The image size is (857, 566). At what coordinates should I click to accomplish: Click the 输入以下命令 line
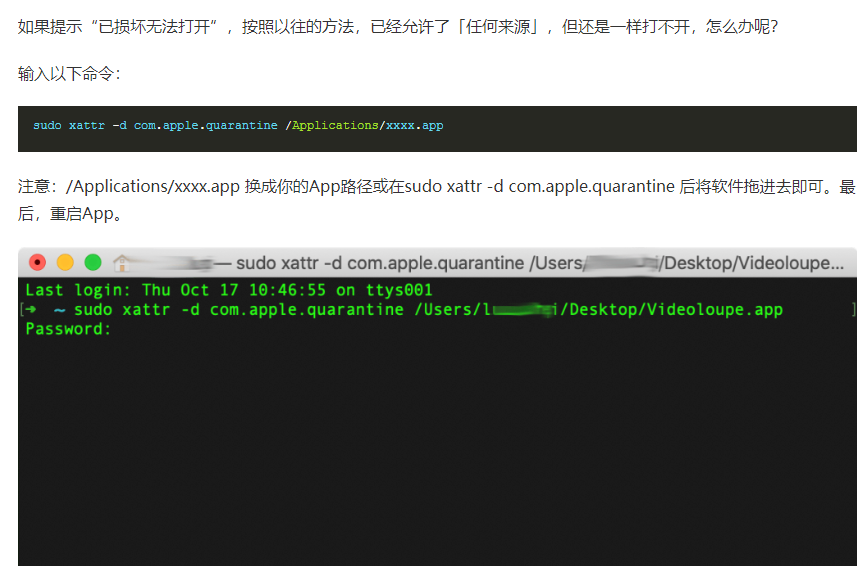tap(69, 74)
